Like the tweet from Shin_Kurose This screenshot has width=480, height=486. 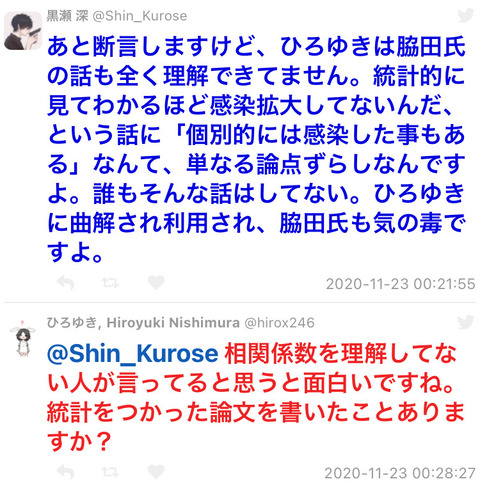[x=156, y=283]
